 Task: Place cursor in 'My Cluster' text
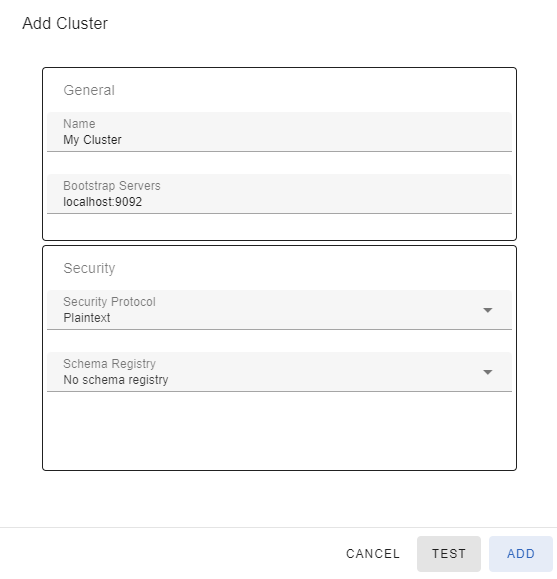tap(92, 140)
